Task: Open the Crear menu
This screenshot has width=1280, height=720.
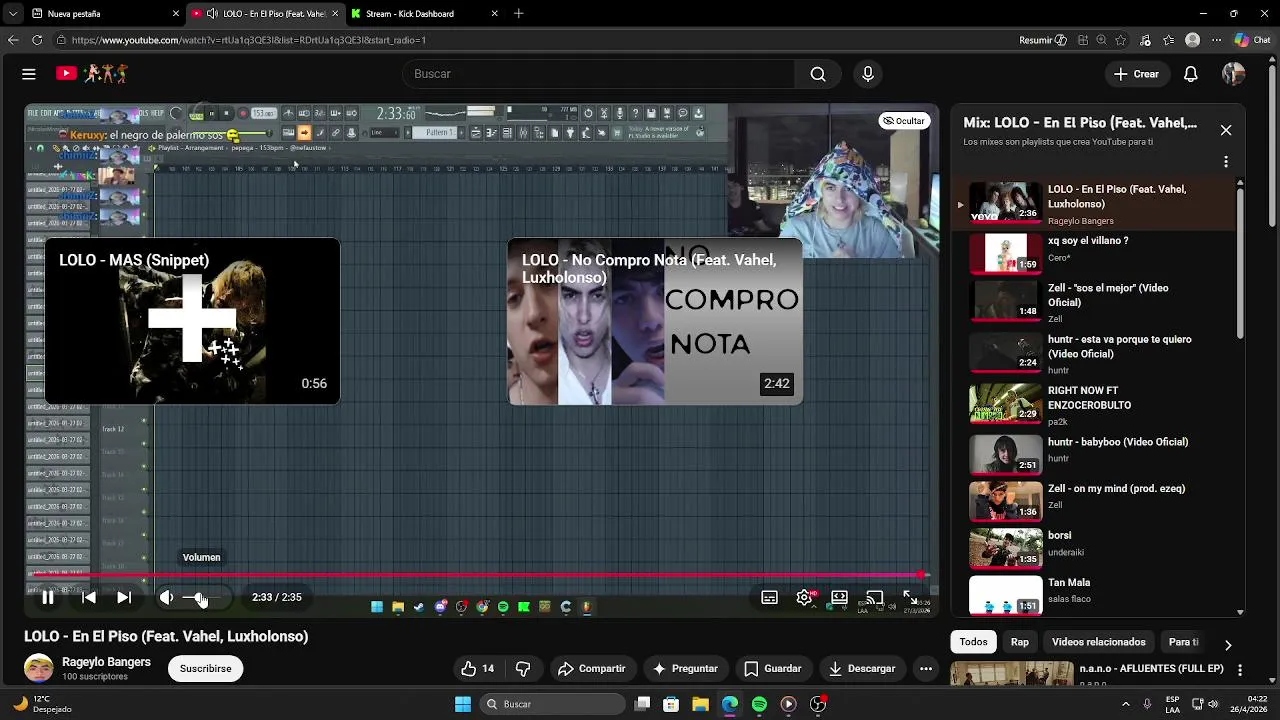Action: tap(1137, 74)
